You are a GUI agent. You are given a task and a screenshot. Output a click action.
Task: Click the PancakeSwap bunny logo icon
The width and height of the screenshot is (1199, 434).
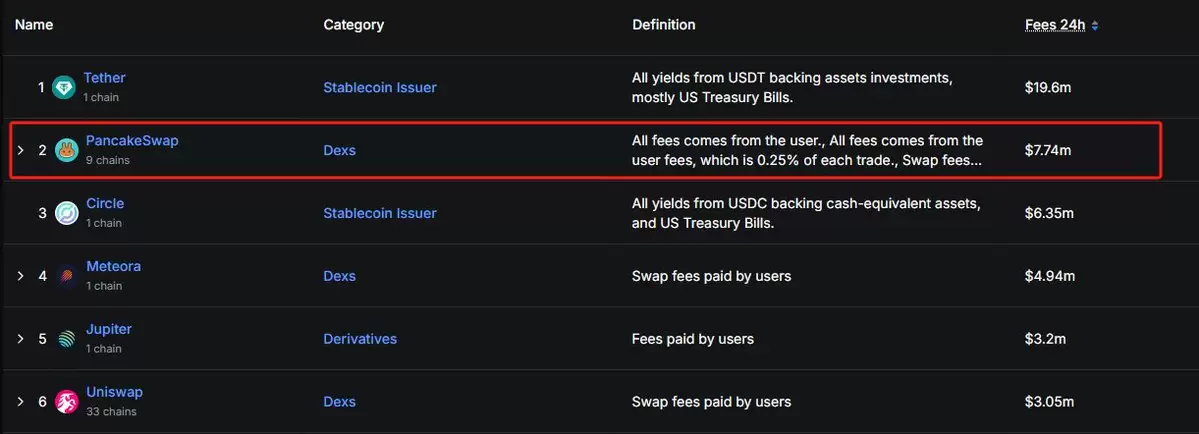[67, 151]
